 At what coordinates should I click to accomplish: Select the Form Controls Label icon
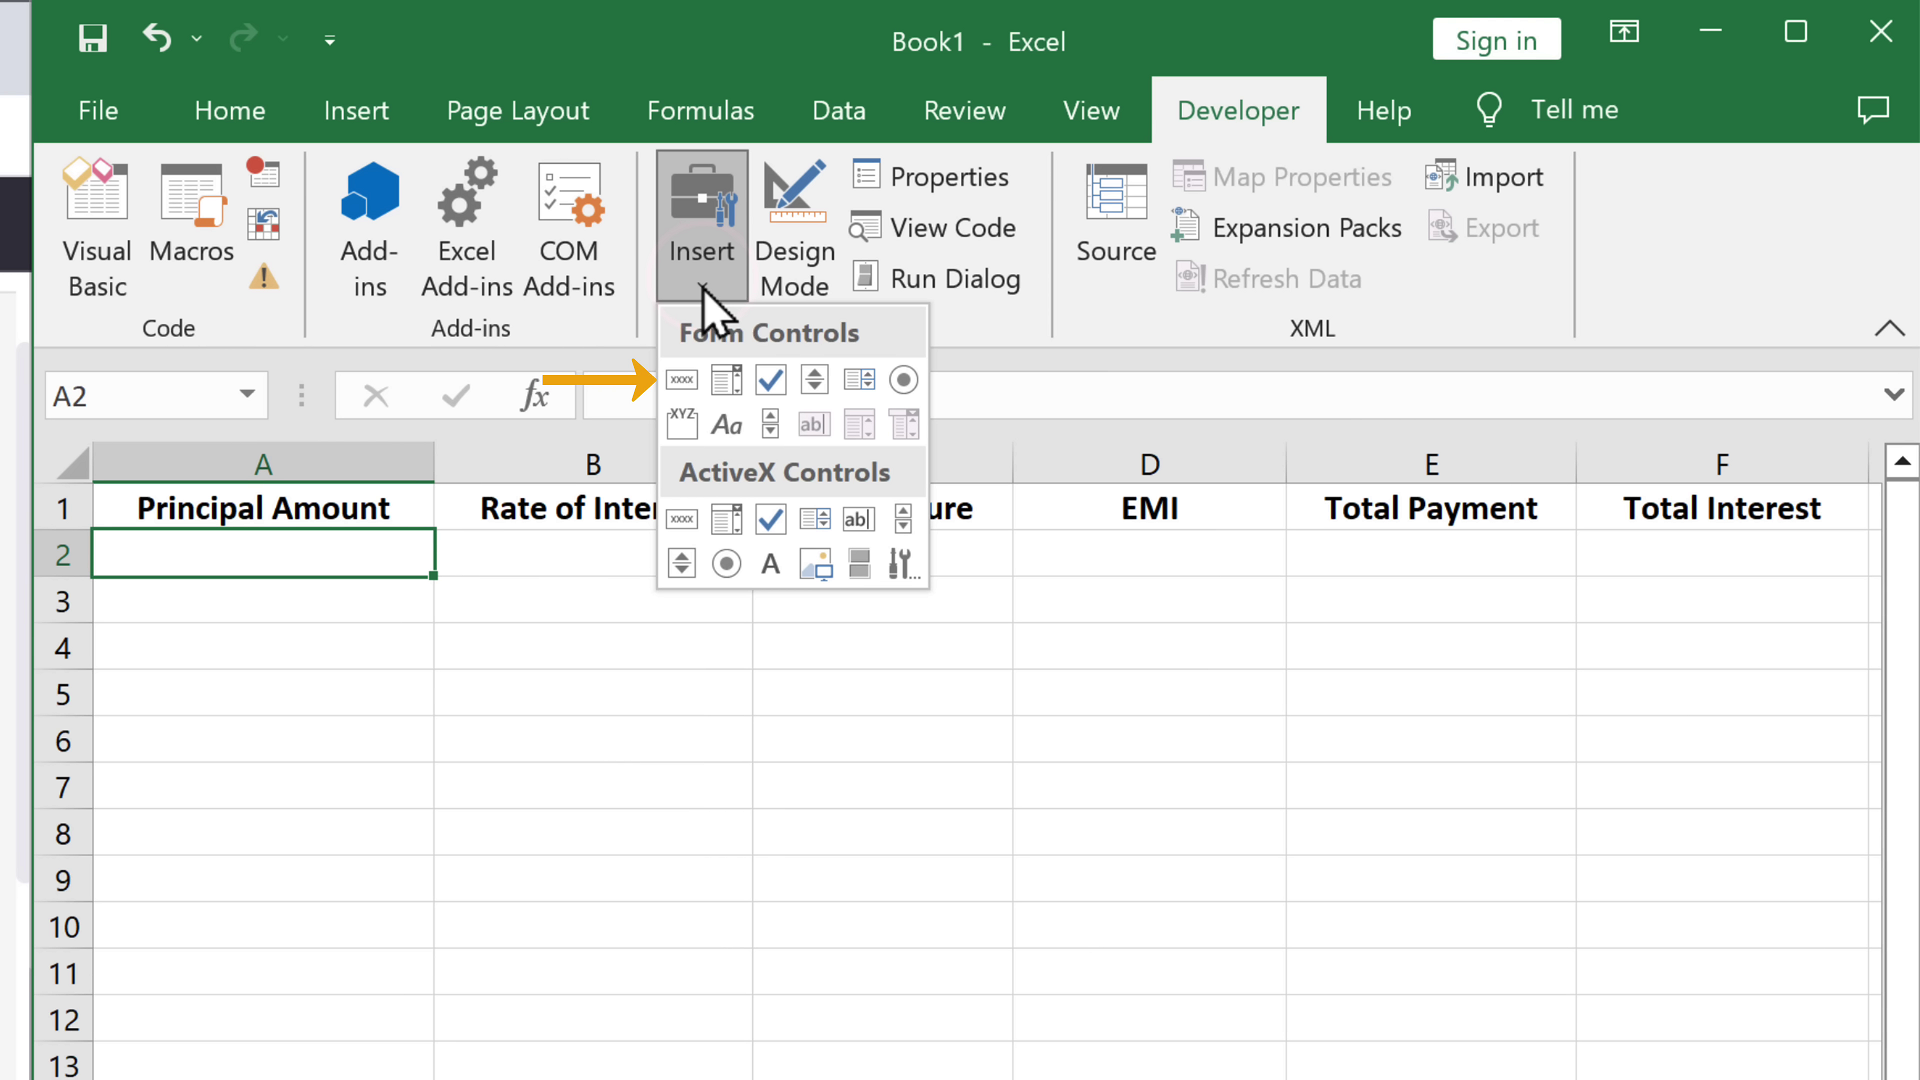[x=726, y=424]
